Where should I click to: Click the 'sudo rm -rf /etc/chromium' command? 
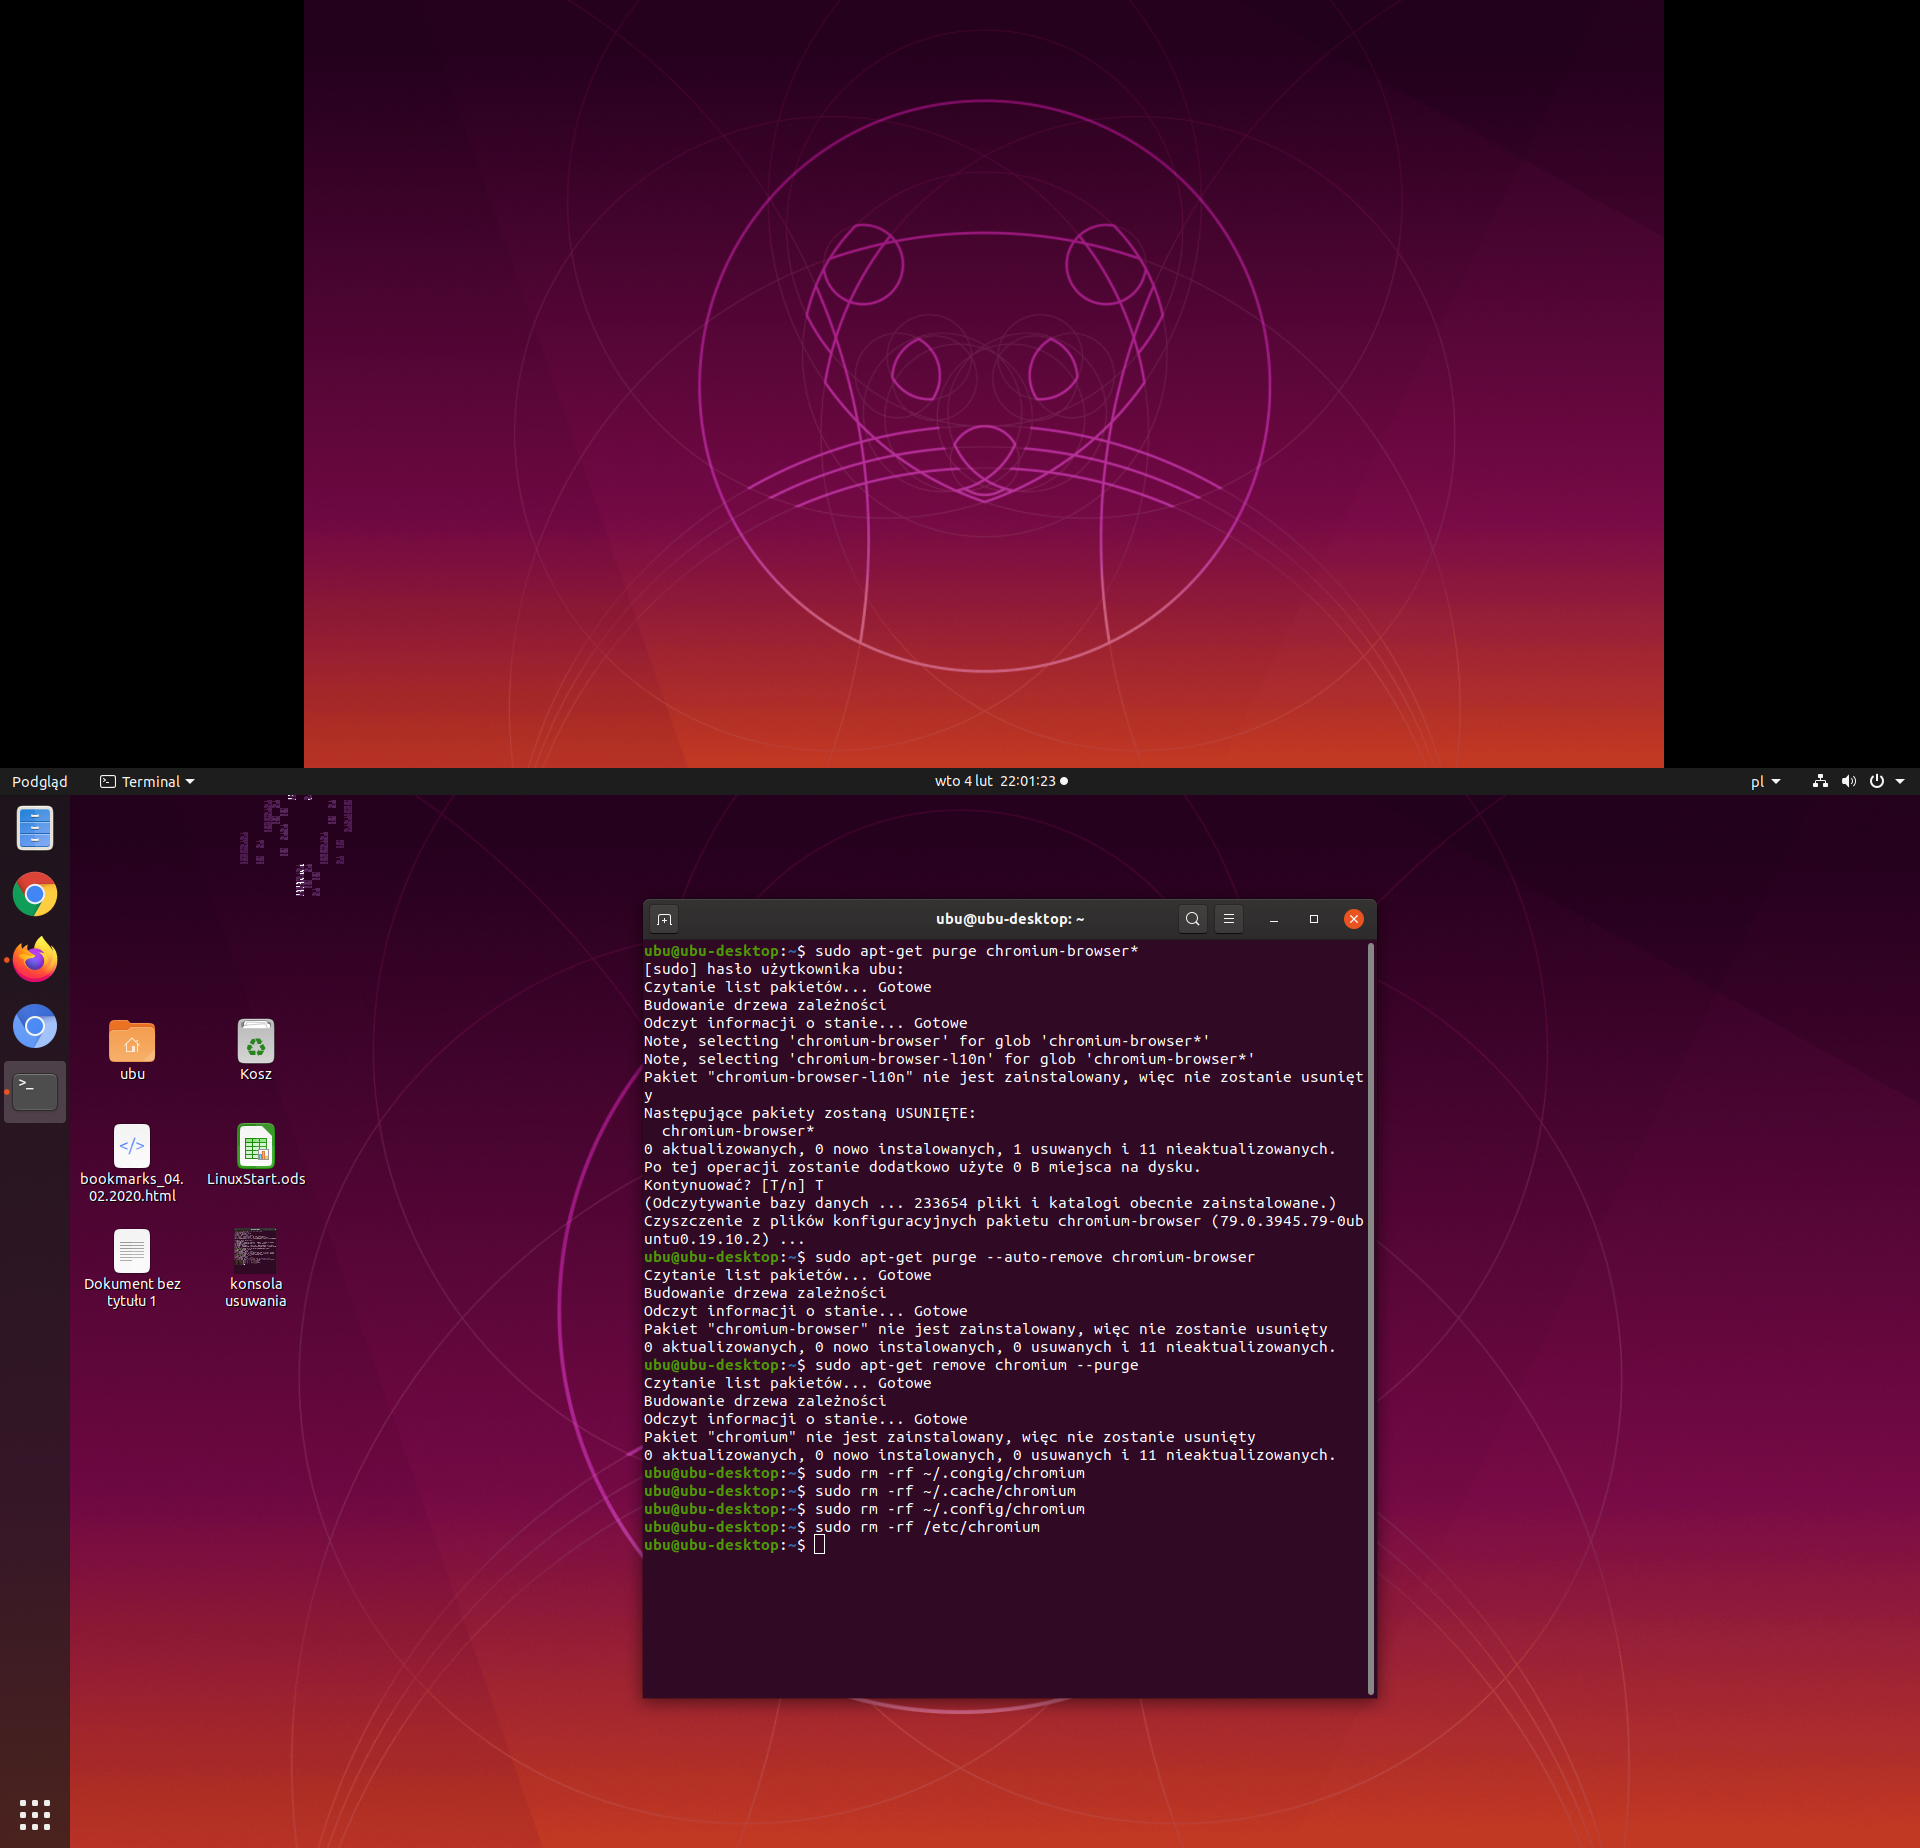pos(927,1527)
